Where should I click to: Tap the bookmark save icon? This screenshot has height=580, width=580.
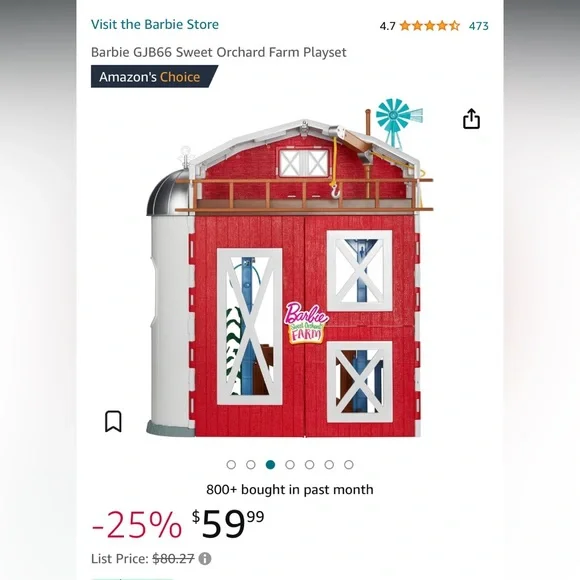[x=113, y=421]
